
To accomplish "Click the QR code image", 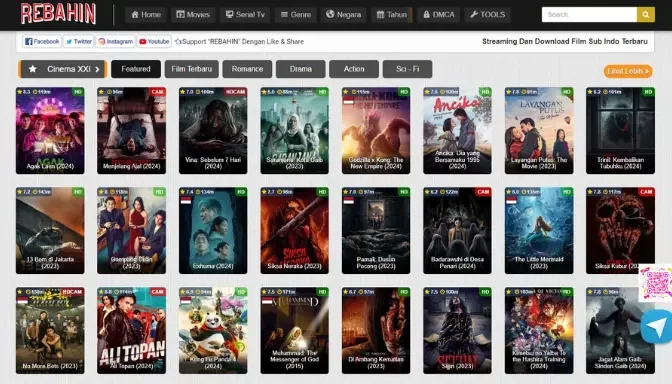I will [x=655, y=283].
